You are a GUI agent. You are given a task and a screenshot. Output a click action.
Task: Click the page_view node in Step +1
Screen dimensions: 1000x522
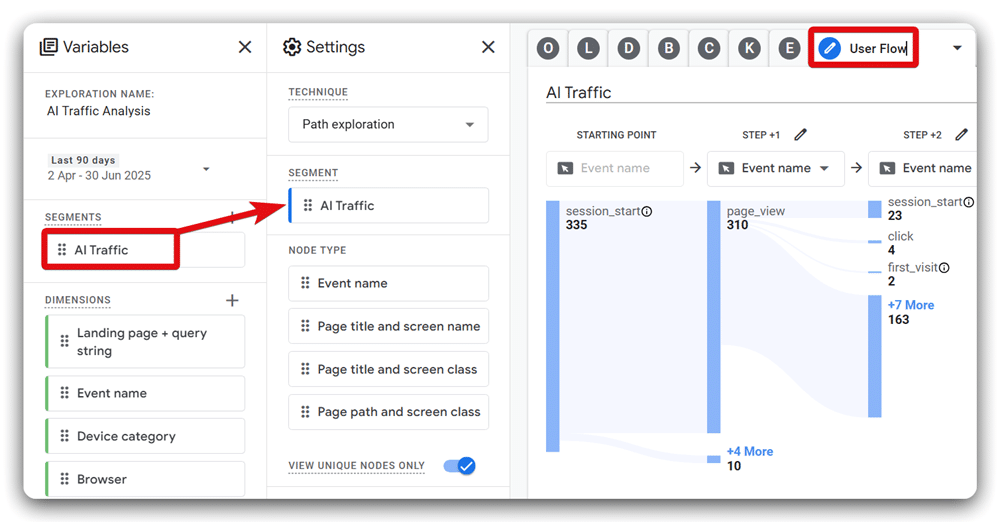714,317
